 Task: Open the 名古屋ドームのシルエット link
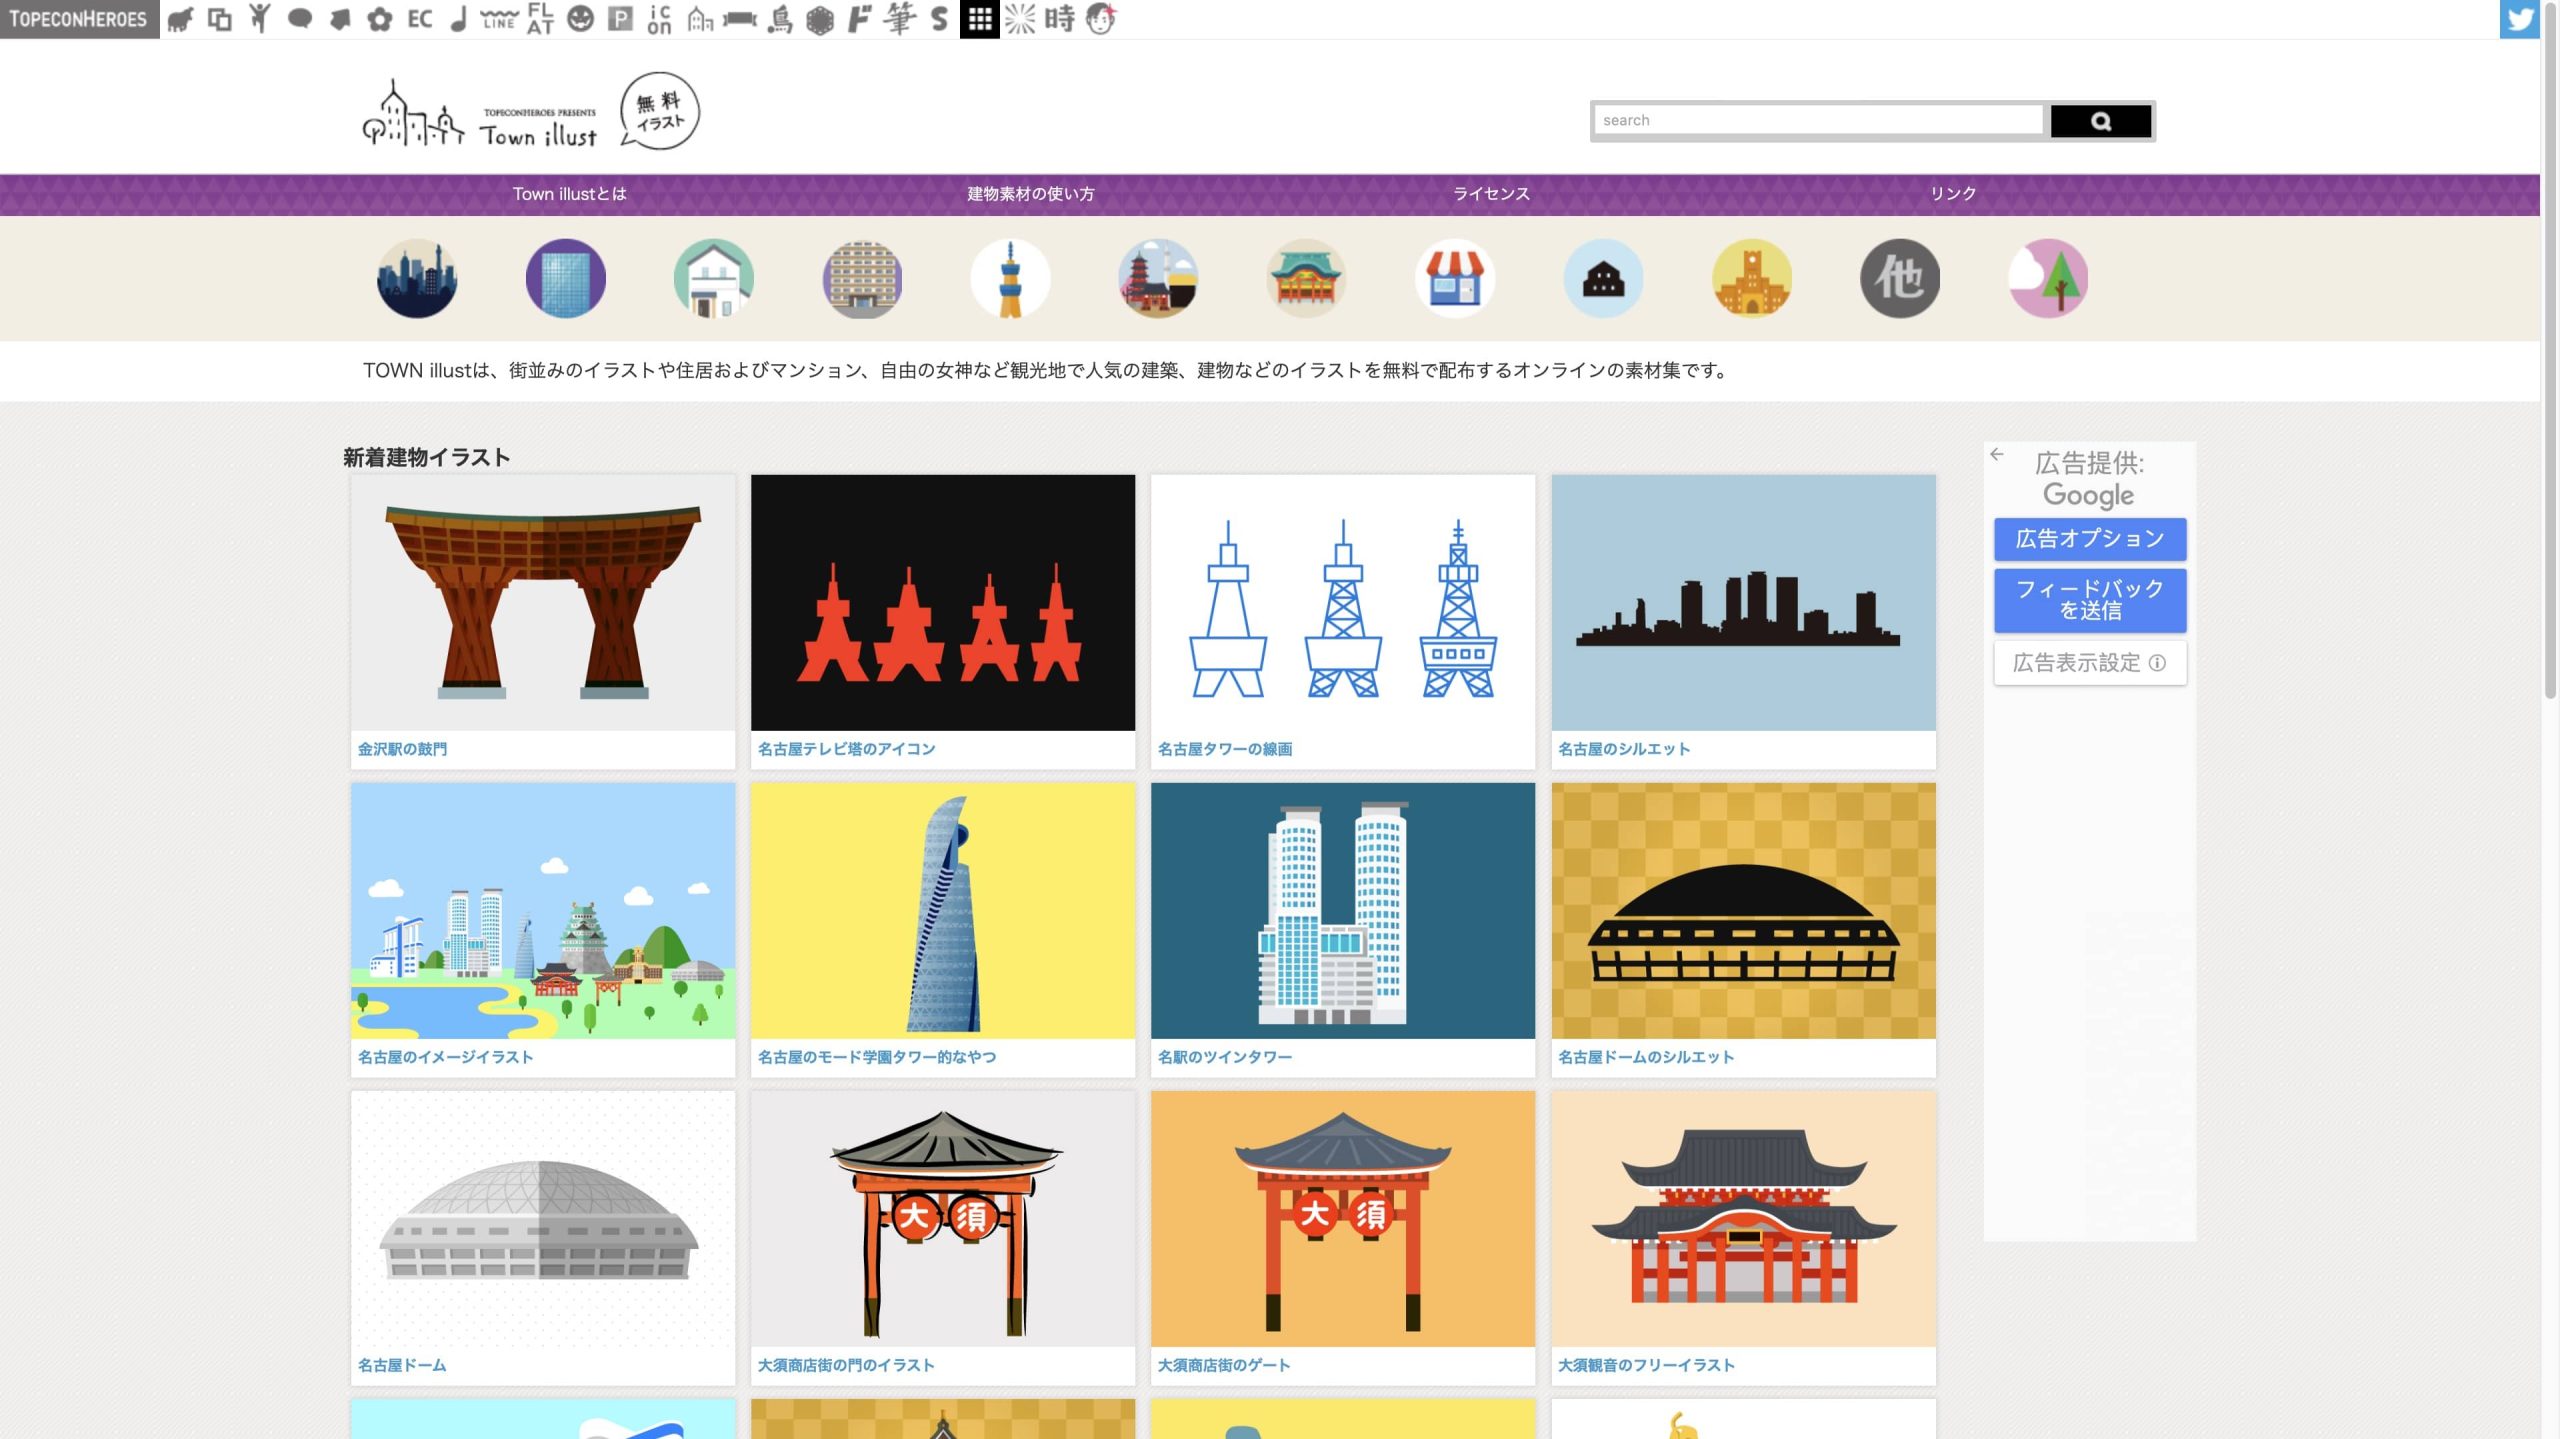[1645, 1057]
